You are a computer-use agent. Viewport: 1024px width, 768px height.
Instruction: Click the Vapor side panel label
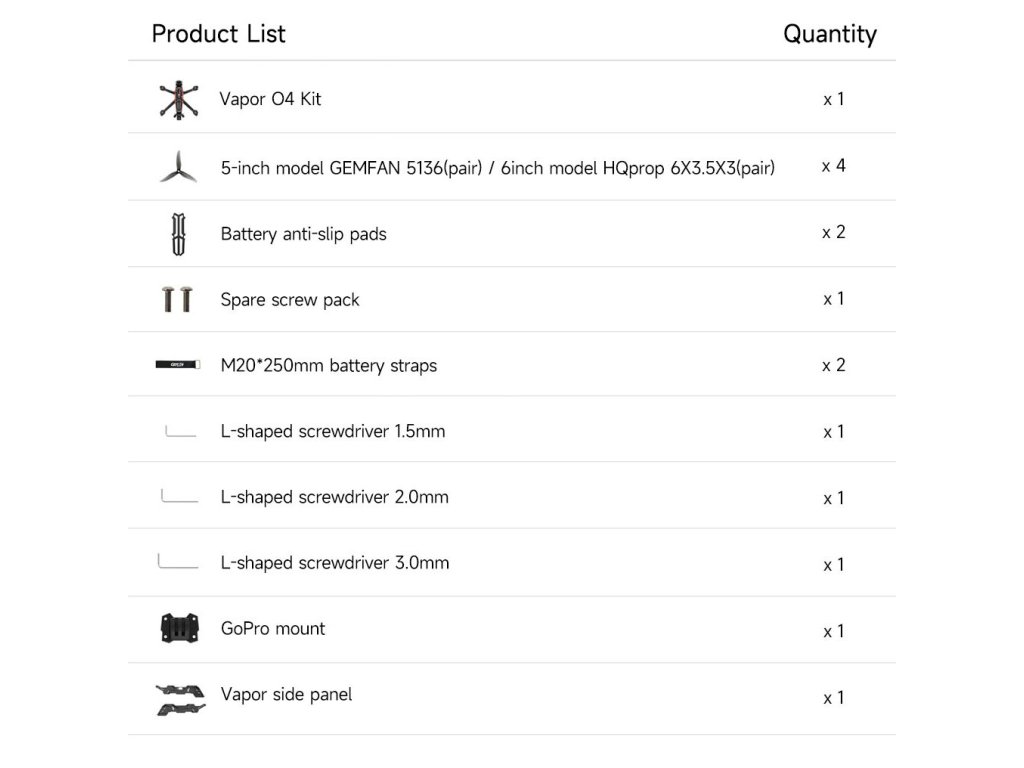point(286,694)
